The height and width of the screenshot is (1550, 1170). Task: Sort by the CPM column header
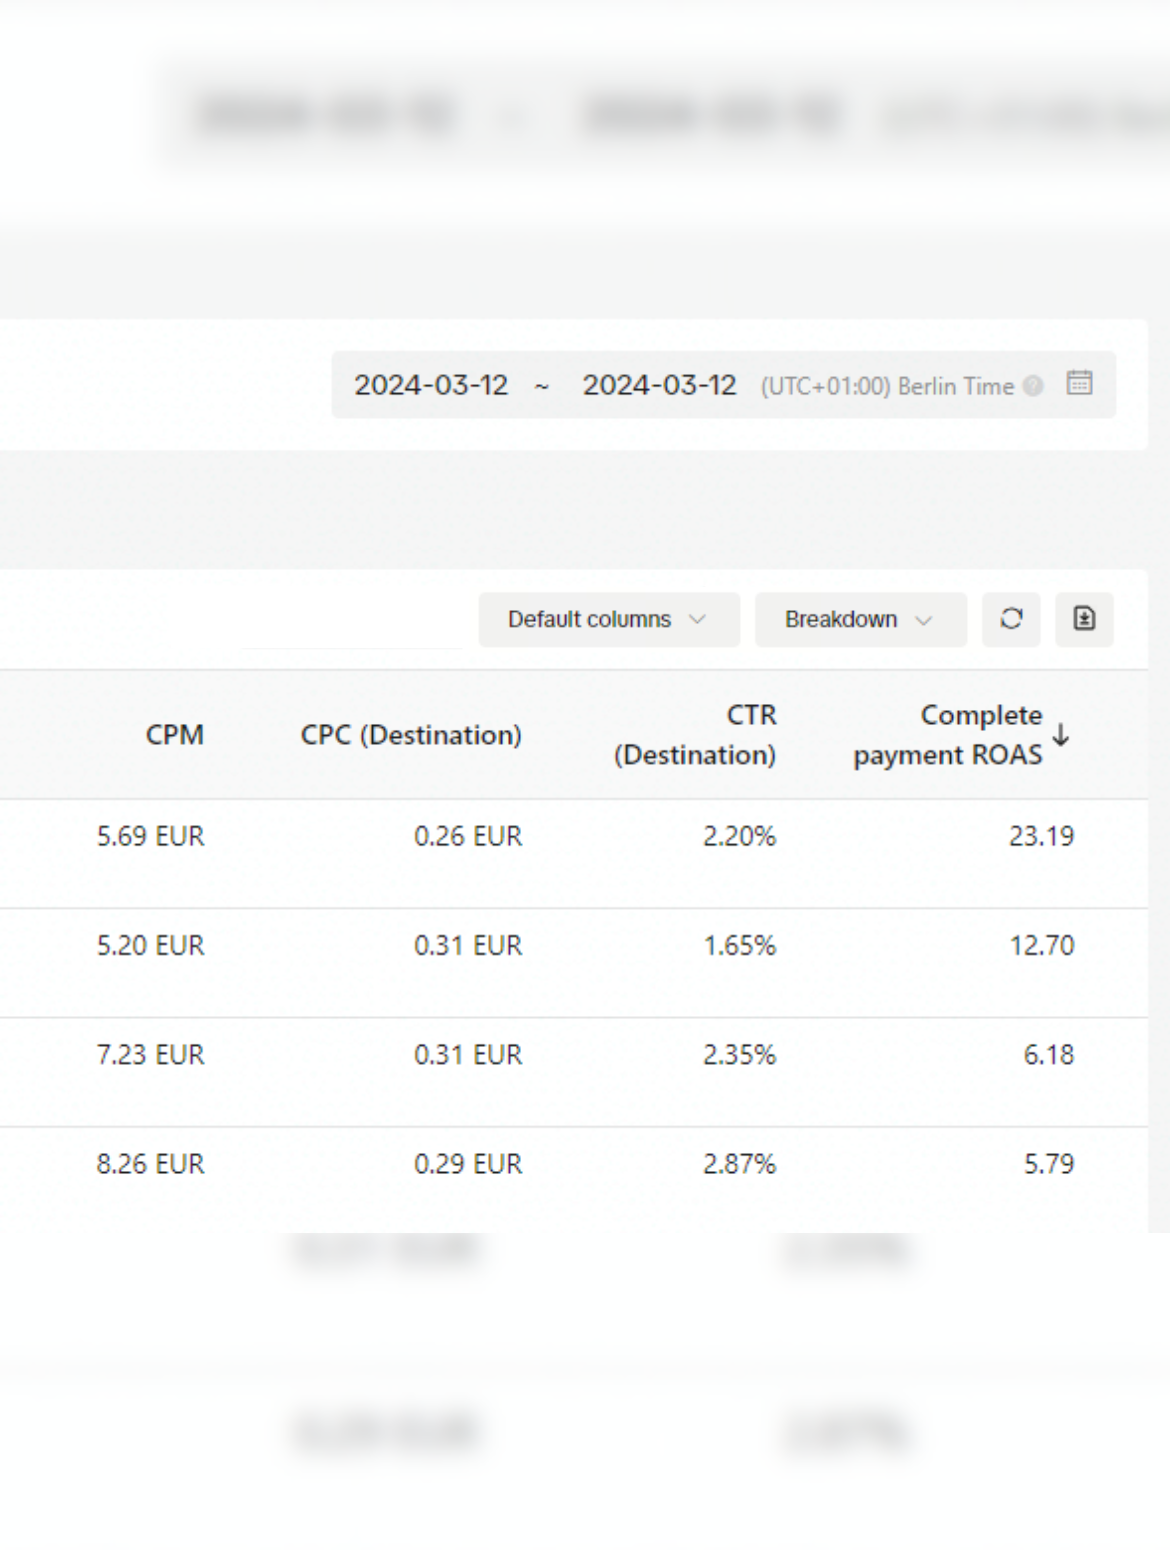(x=174, y=735)
